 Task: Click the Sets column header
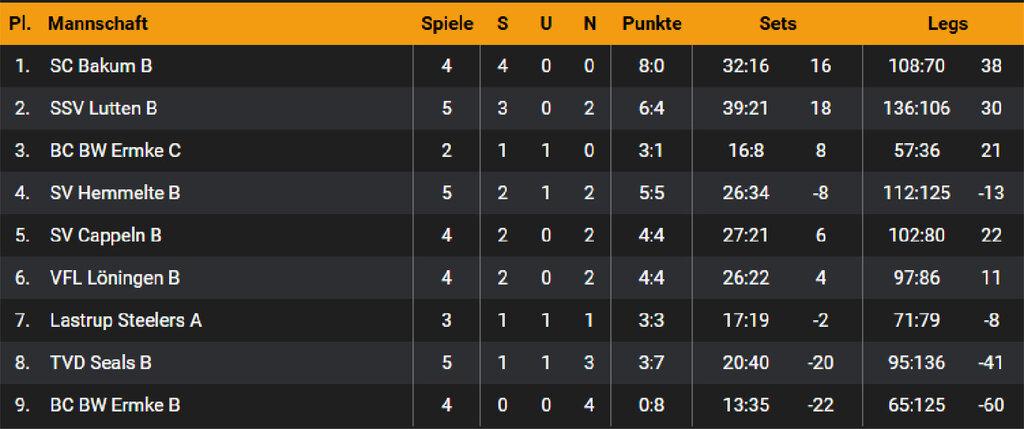coord(778,23)
